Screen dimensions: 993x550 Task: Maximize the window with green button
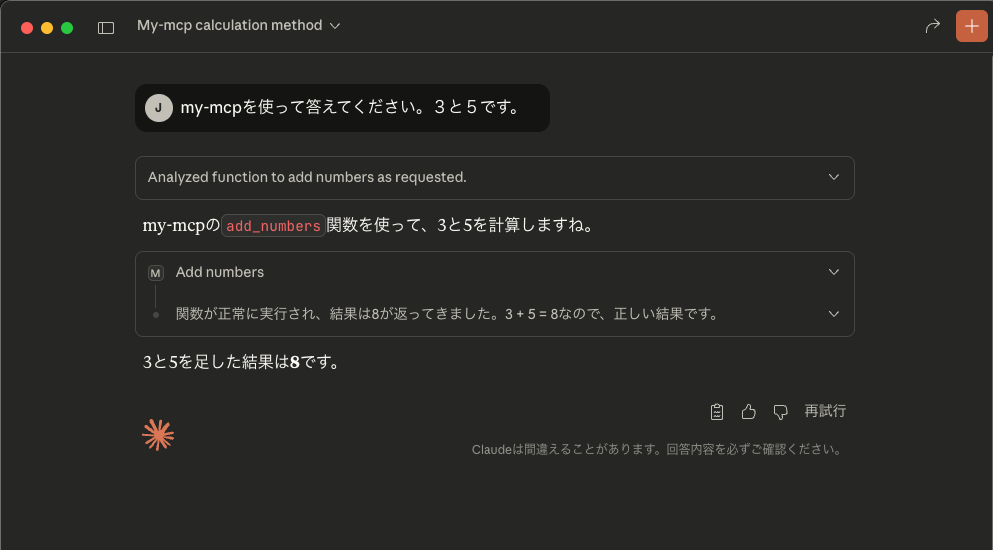tap(67, 27)
